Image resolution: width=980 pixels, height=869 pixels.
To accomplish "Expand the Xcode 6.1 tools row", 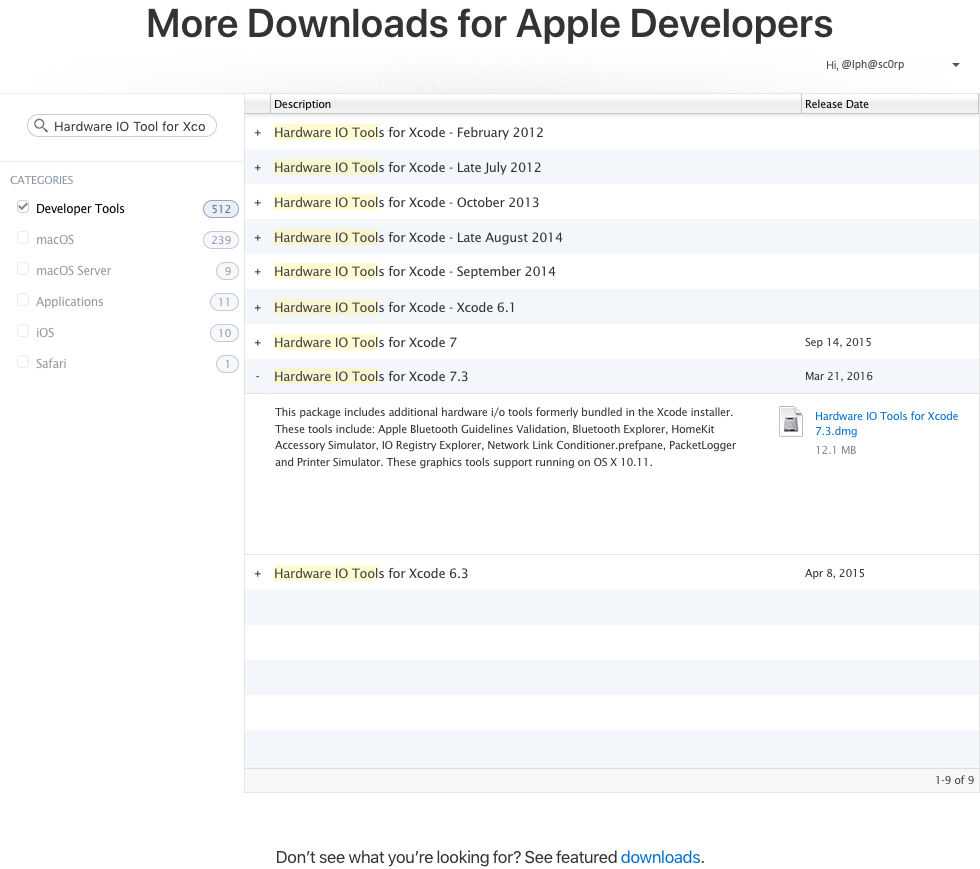I will [258, 308].
